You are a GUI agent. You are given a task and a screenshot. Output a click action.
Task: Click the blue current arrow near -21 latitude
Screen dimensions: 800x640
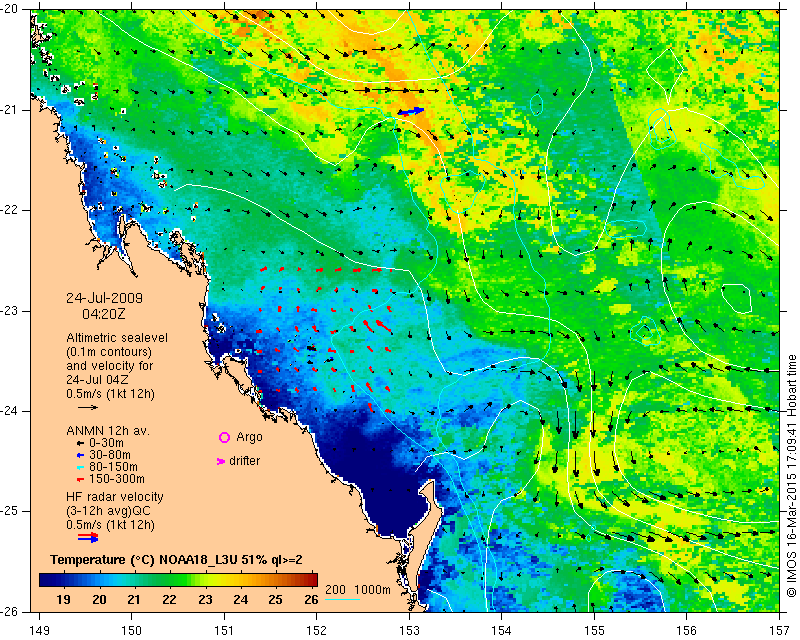click(x=411, y=111)
